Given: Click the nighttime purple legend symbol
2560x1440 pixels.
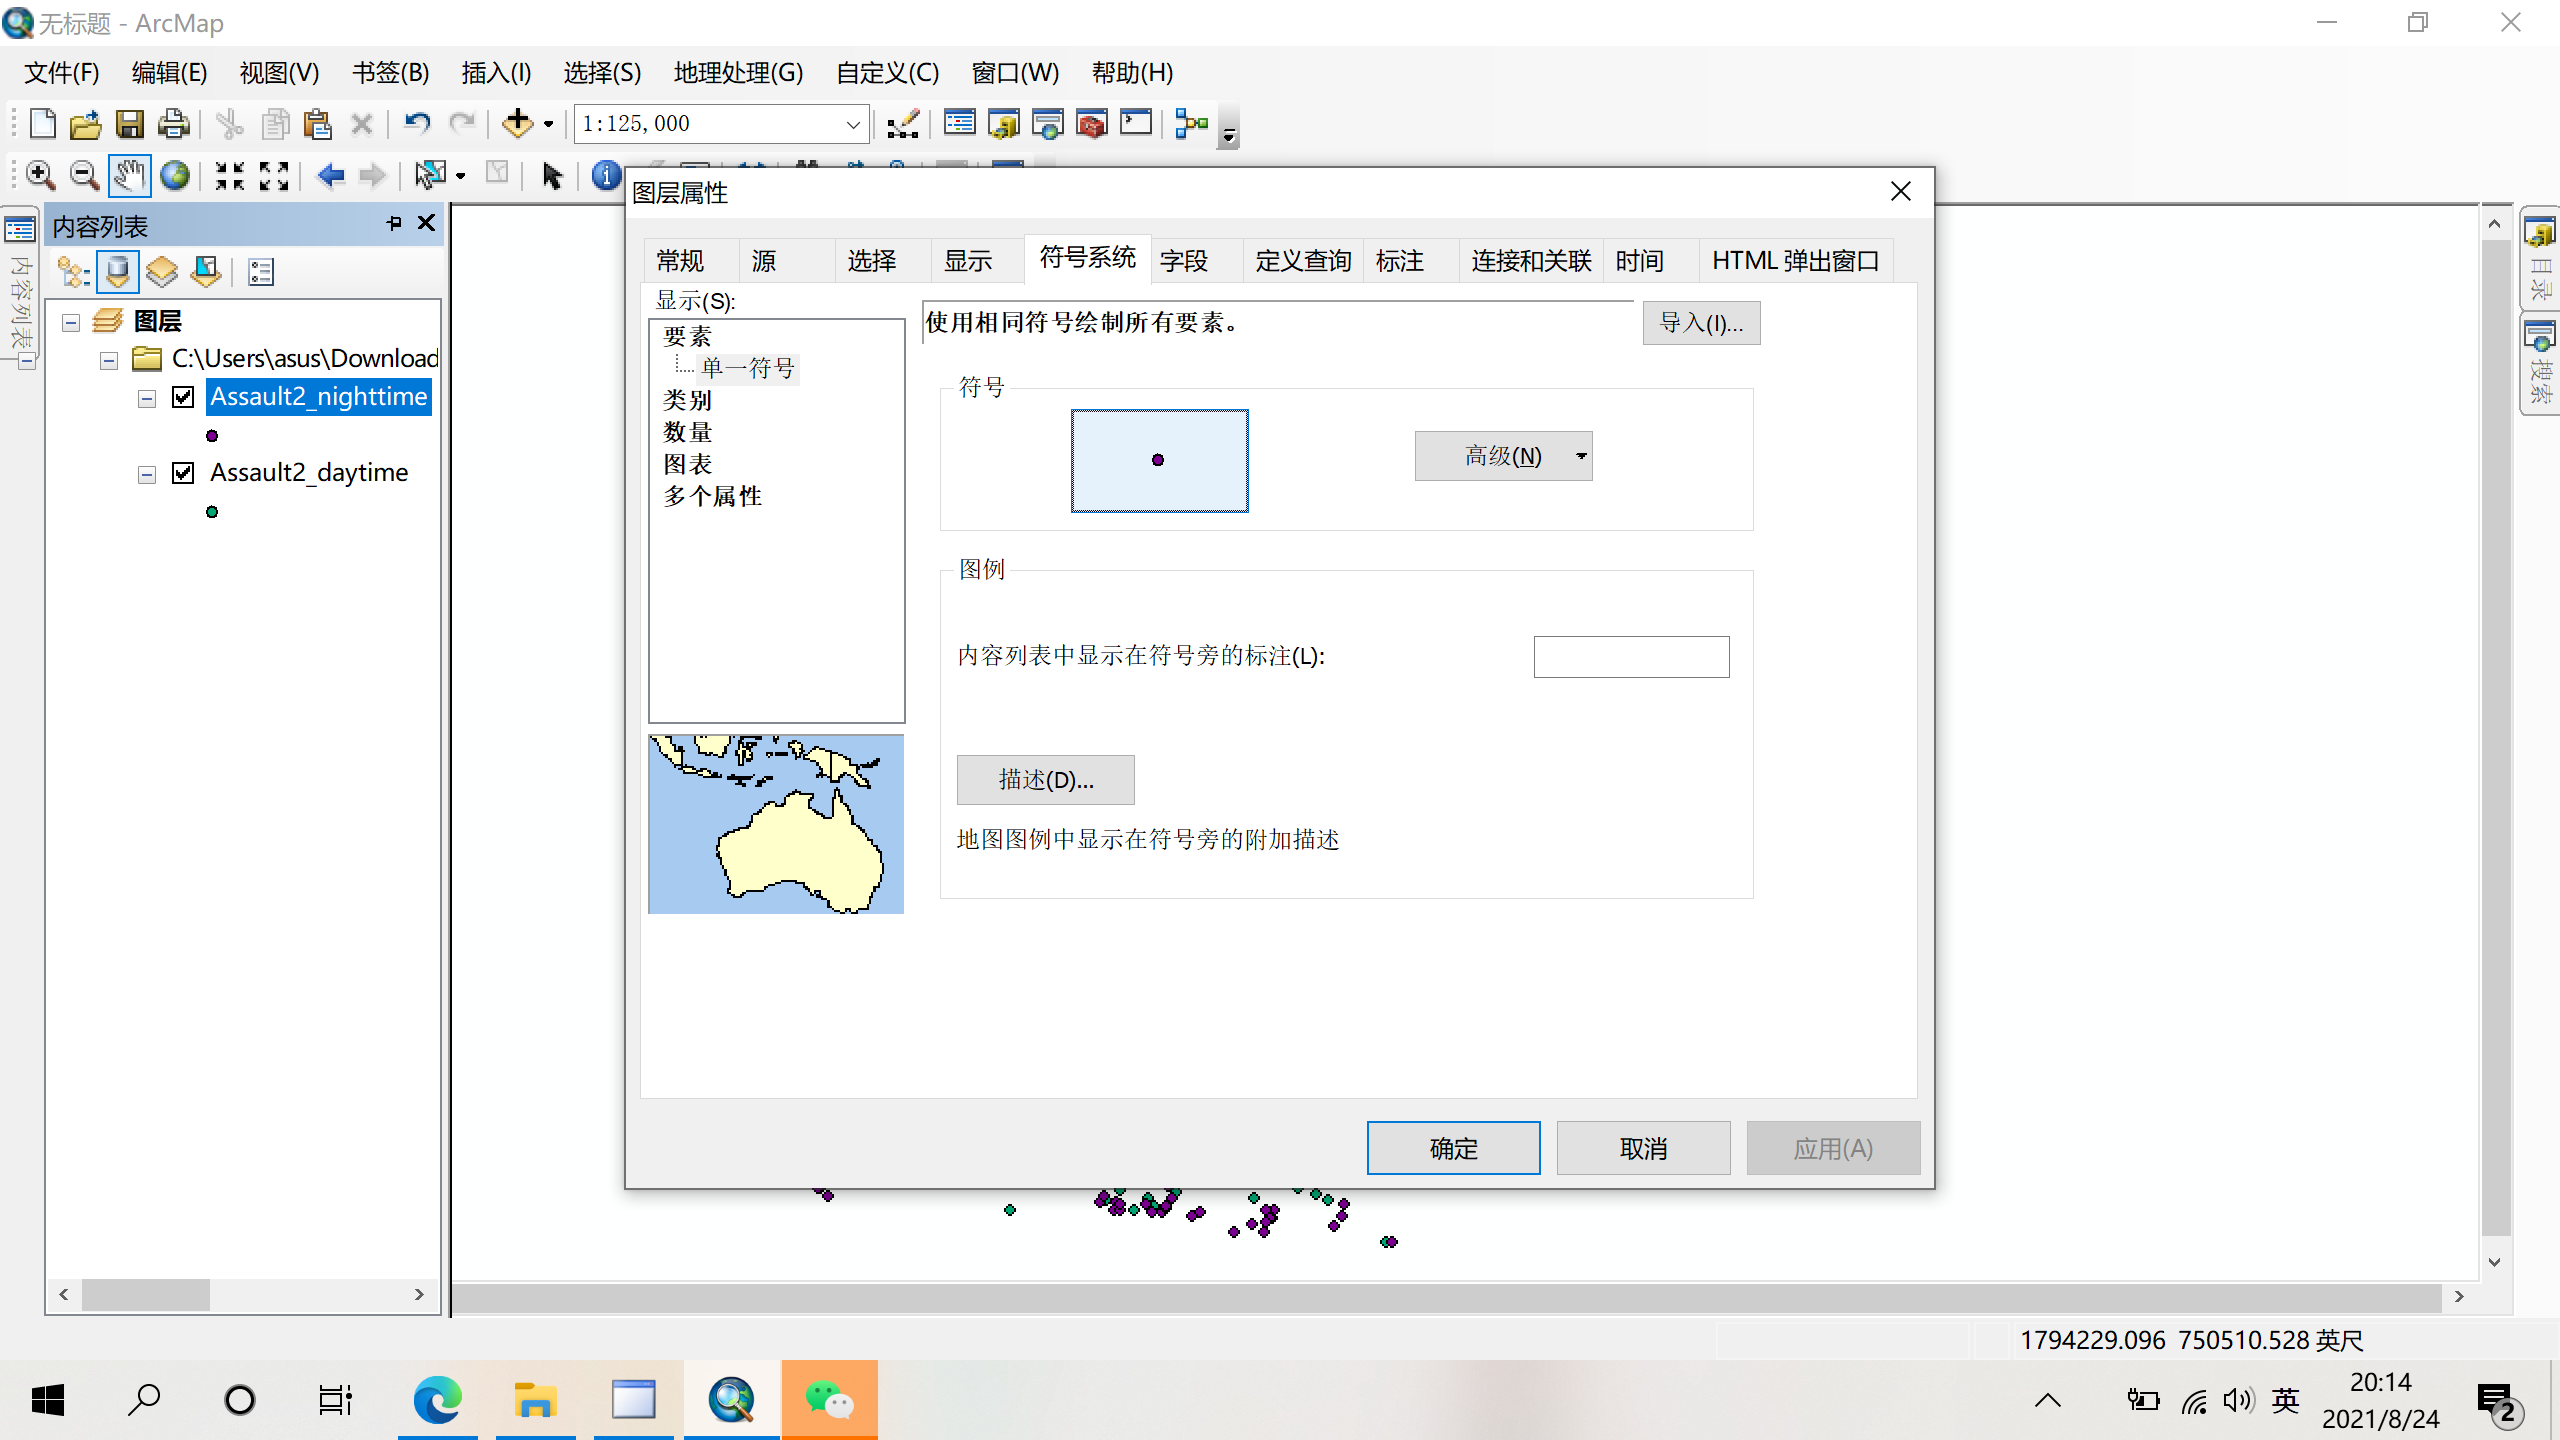Looking at the screenshot, I should click(212, 436).
